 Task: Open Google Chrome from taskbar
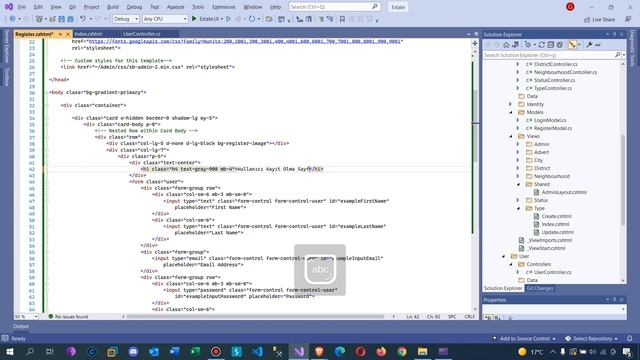pyautogui.click(x=402, y=351)
